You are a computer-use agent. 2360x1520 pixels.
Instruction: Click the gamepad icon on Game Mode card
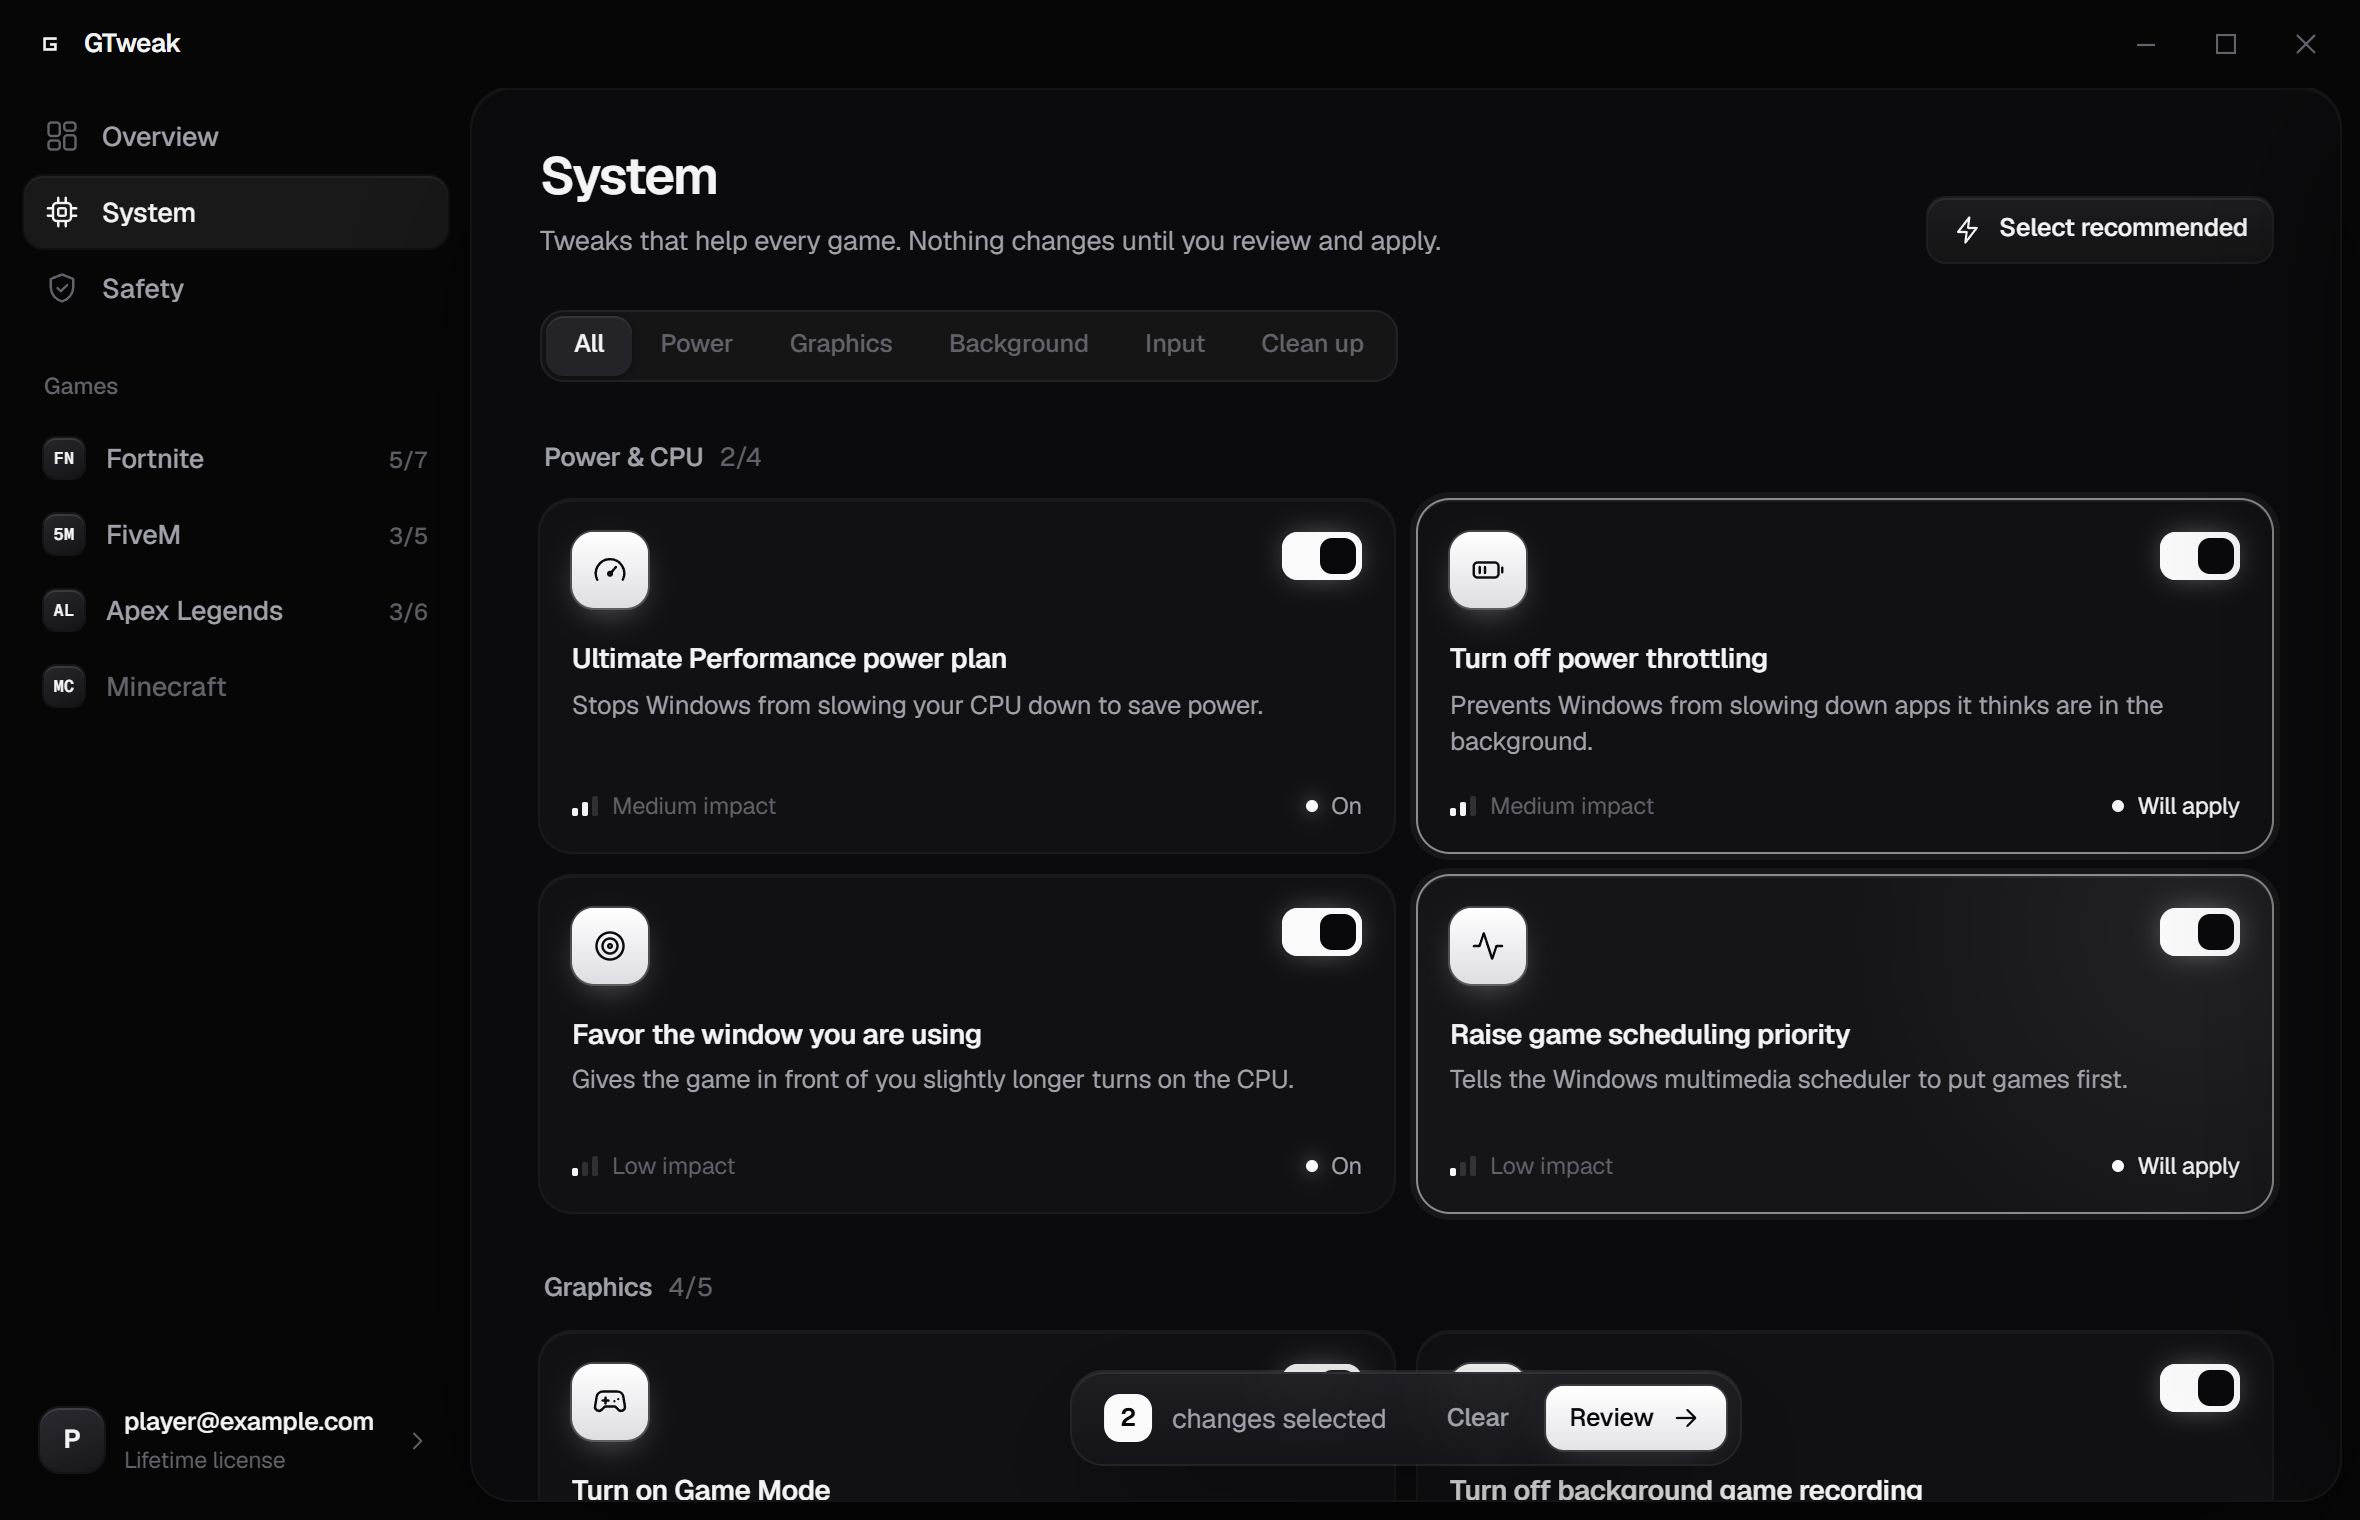pyautogui.click(x=610, y=1402)
